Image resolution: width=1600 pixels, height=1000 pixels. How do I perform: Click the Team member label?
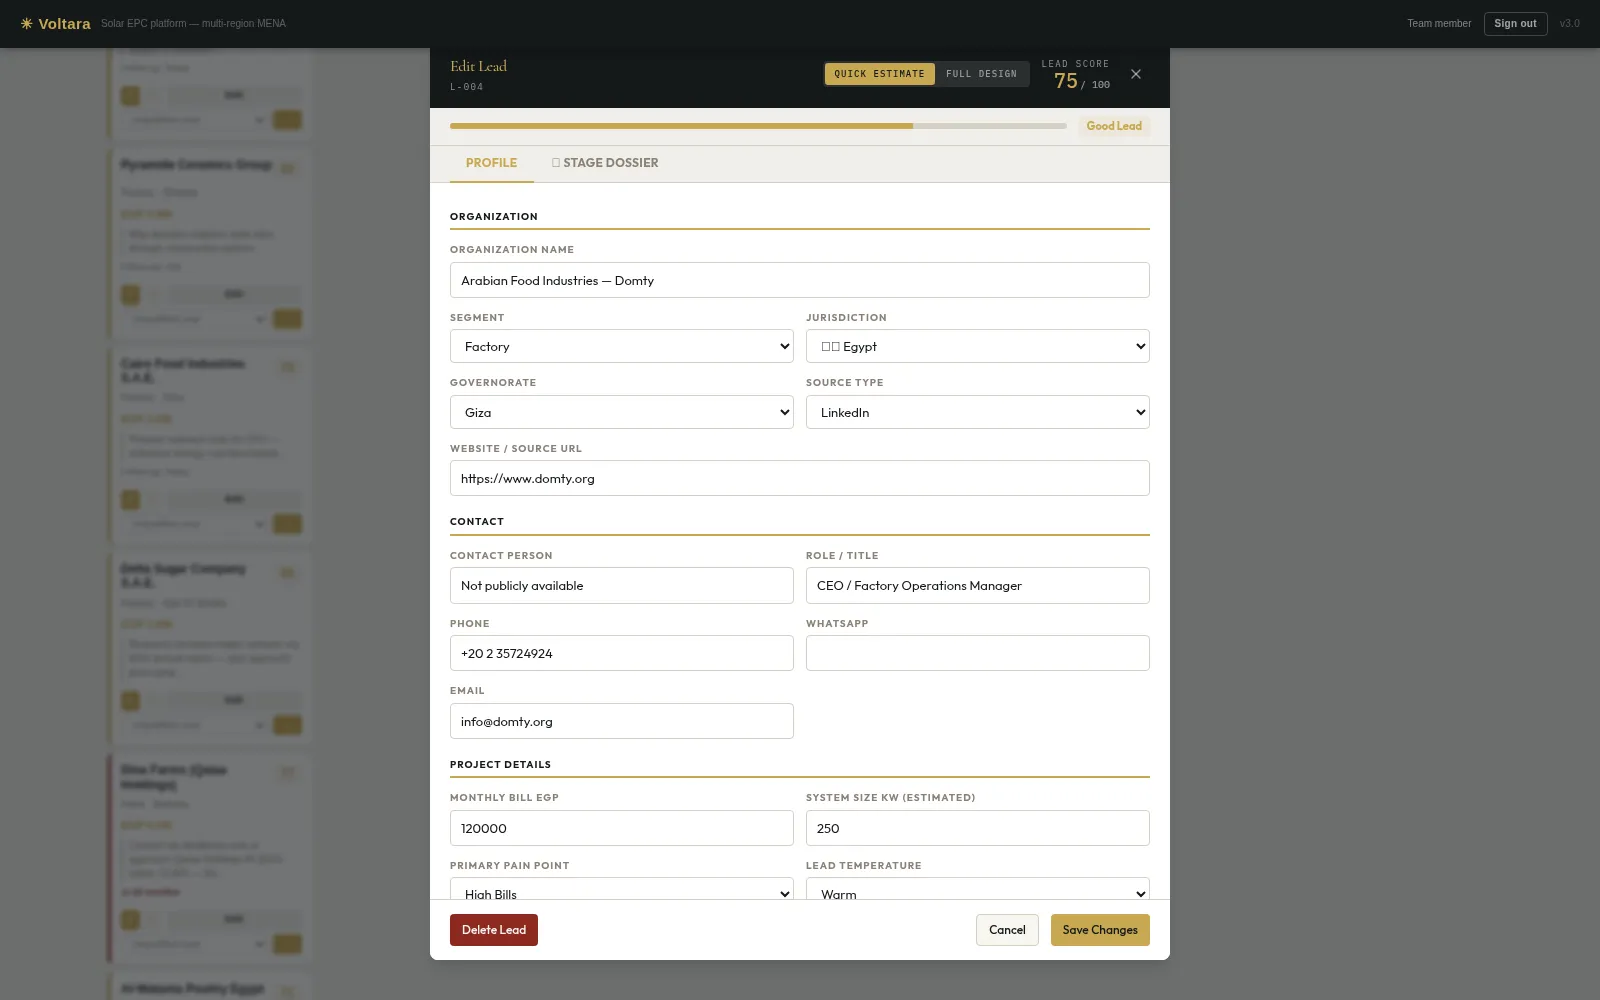(x=1439, y=24)
